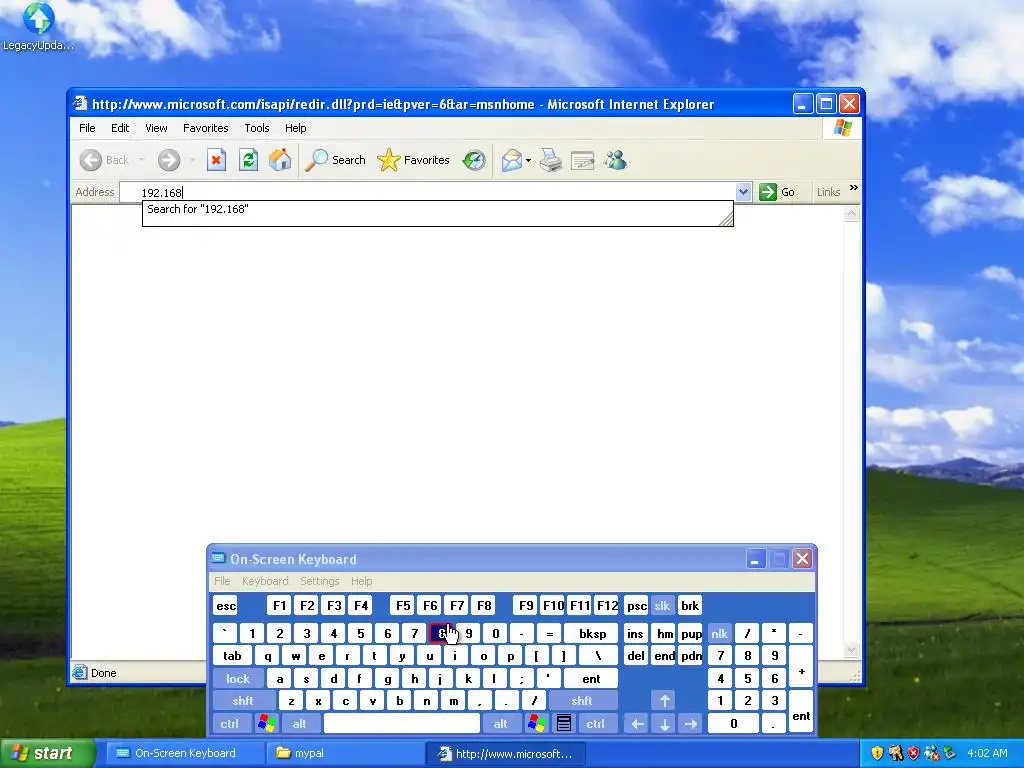Click the bksp key on keyboard
The image size is (1024, 768).
click(x=592, y=633)
